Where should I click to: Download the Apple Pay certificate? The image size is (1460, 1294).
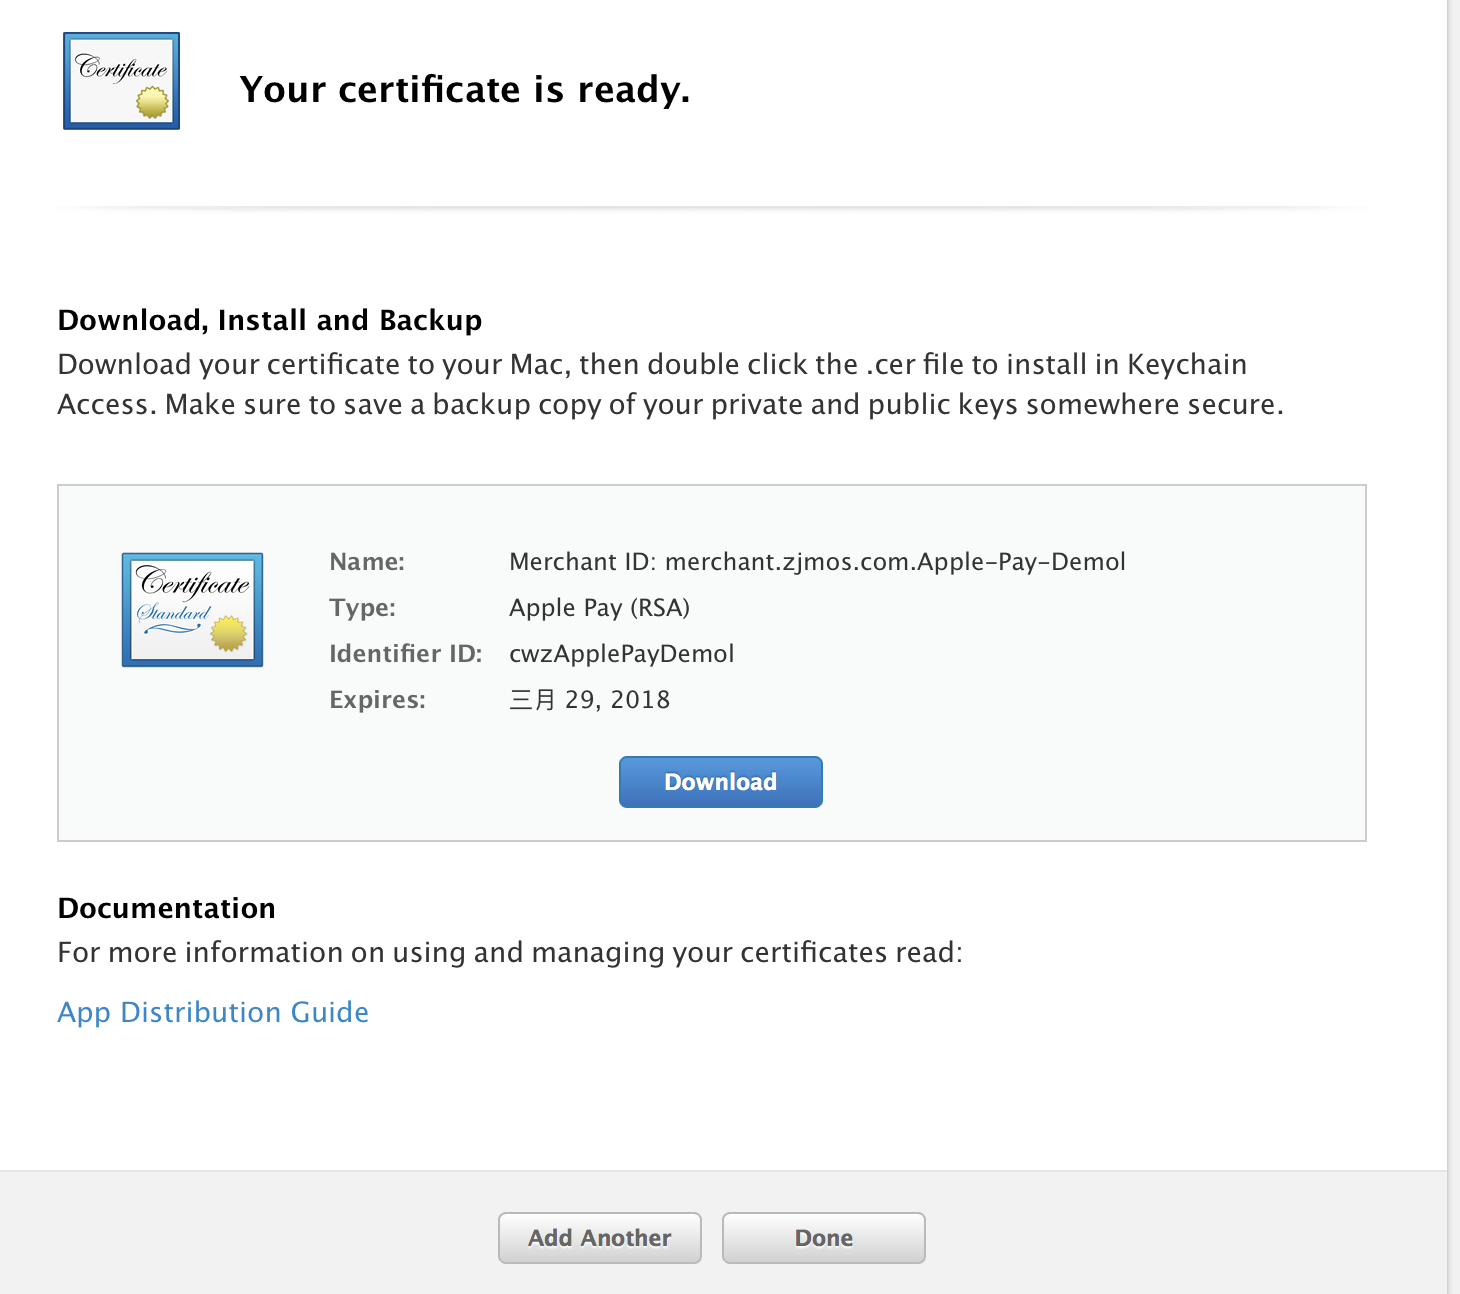coord(720,782)
